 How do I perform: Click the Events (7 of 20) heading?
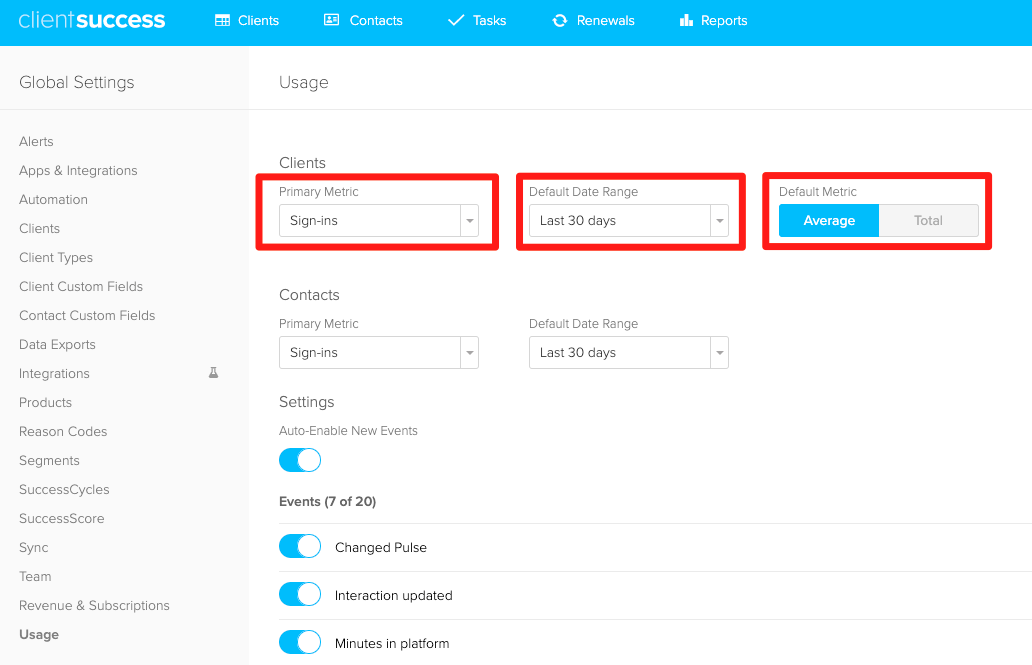pyautogui.click(x=328, y=501)
